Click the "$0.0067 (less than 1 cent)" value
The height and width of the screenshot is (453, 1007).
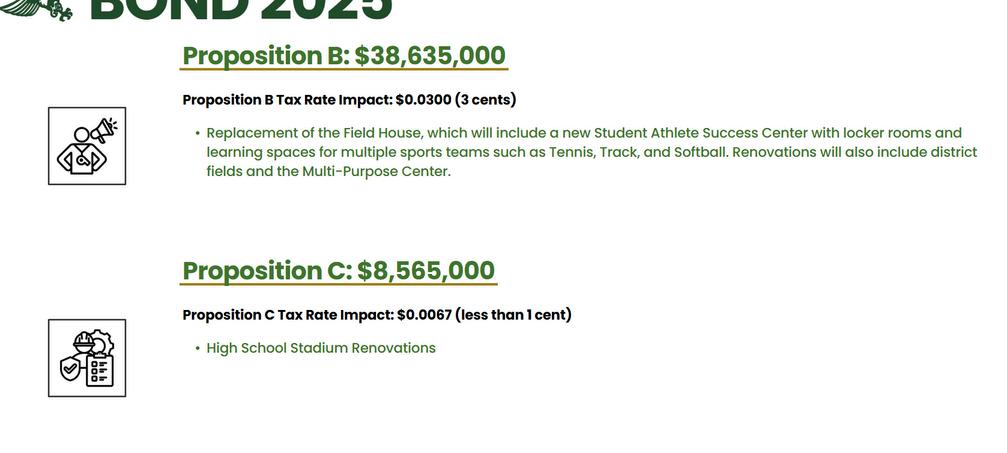pos(484,315)
